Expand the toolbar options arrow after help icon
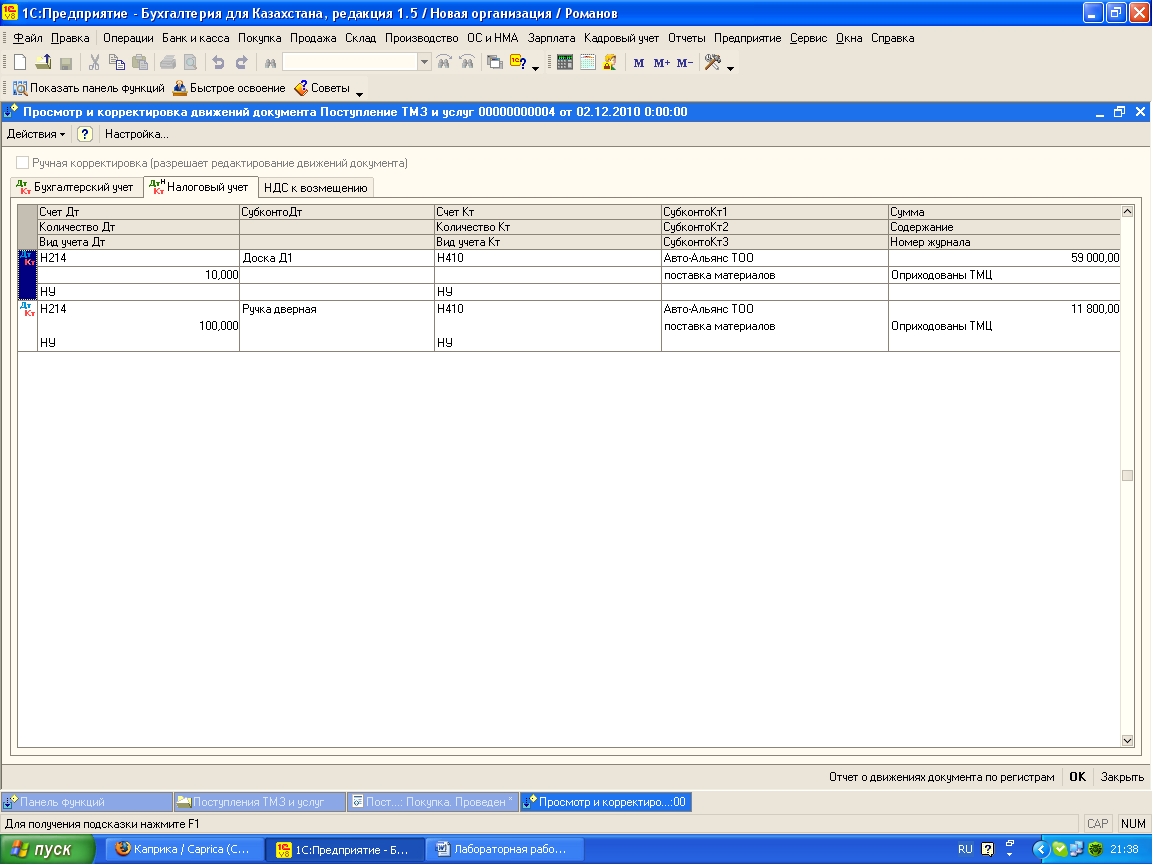This screenshot has height=864, width=1152. [535, 68]
